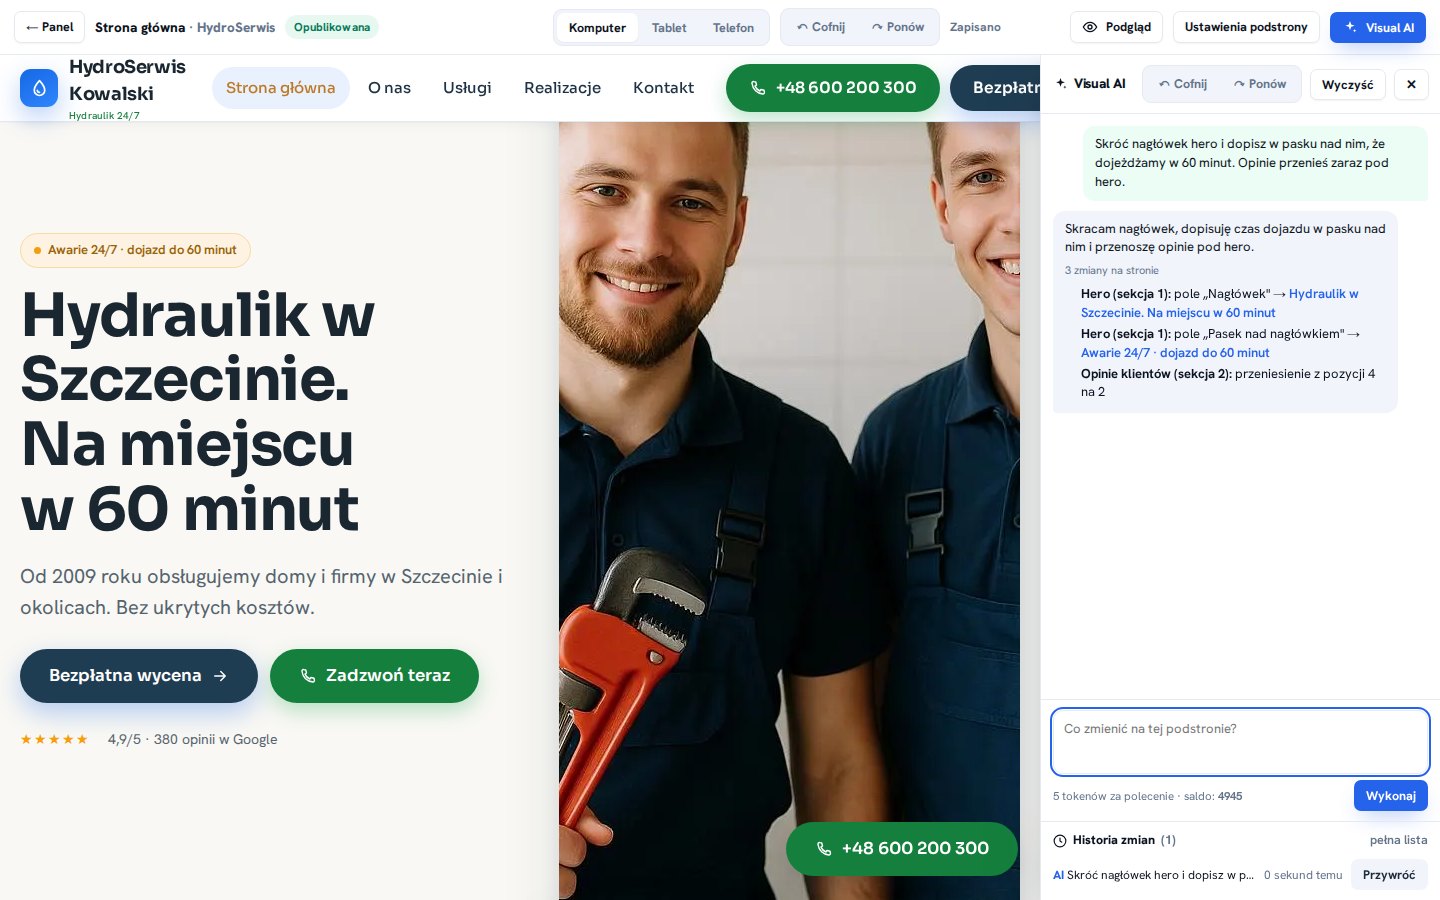Click the arrow icon in Bezpłatna wycena button
The height and width of the screenshot is (900, 1440).
coord(220,676)
